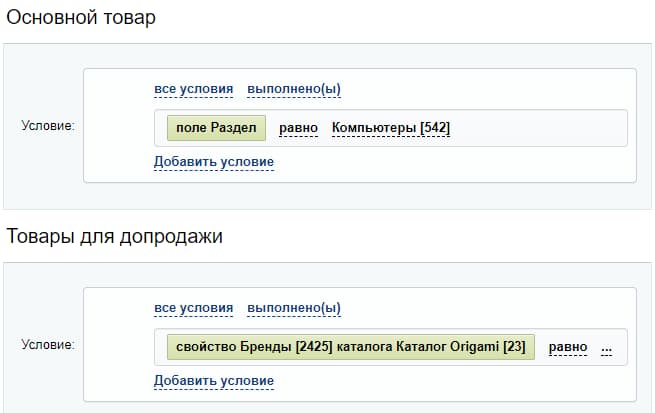Toggle 'выполнено(ы)' in Товары для допродажи

294,308
